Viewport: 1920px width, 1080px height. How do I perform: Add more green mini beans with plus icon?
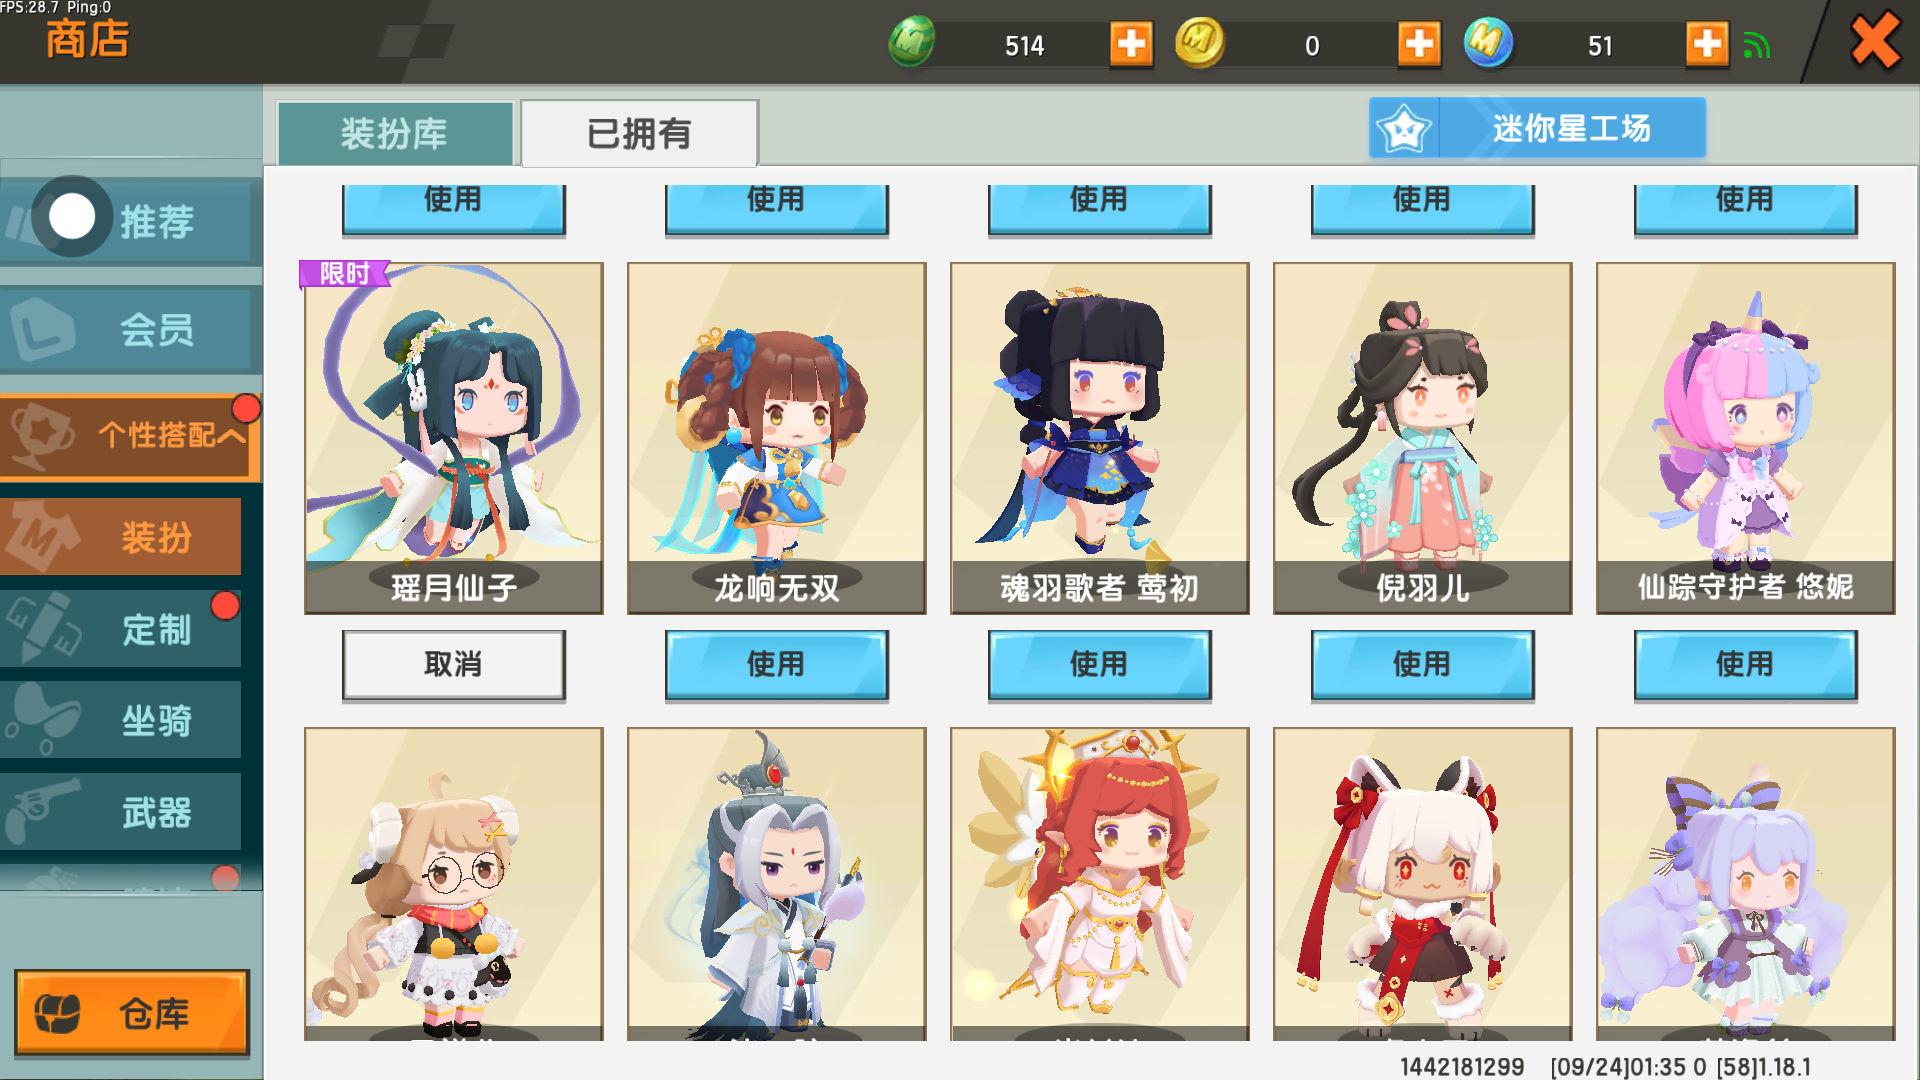[1131, 44]
